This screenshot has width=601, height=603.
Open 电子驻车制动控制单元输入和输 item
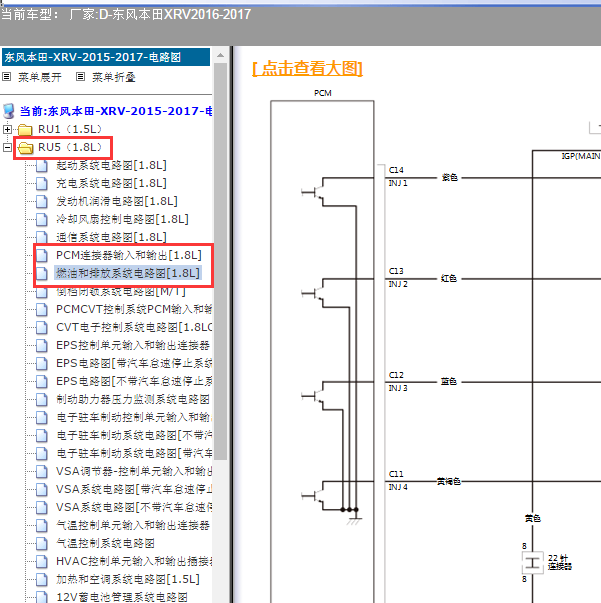tap(134, 417)
